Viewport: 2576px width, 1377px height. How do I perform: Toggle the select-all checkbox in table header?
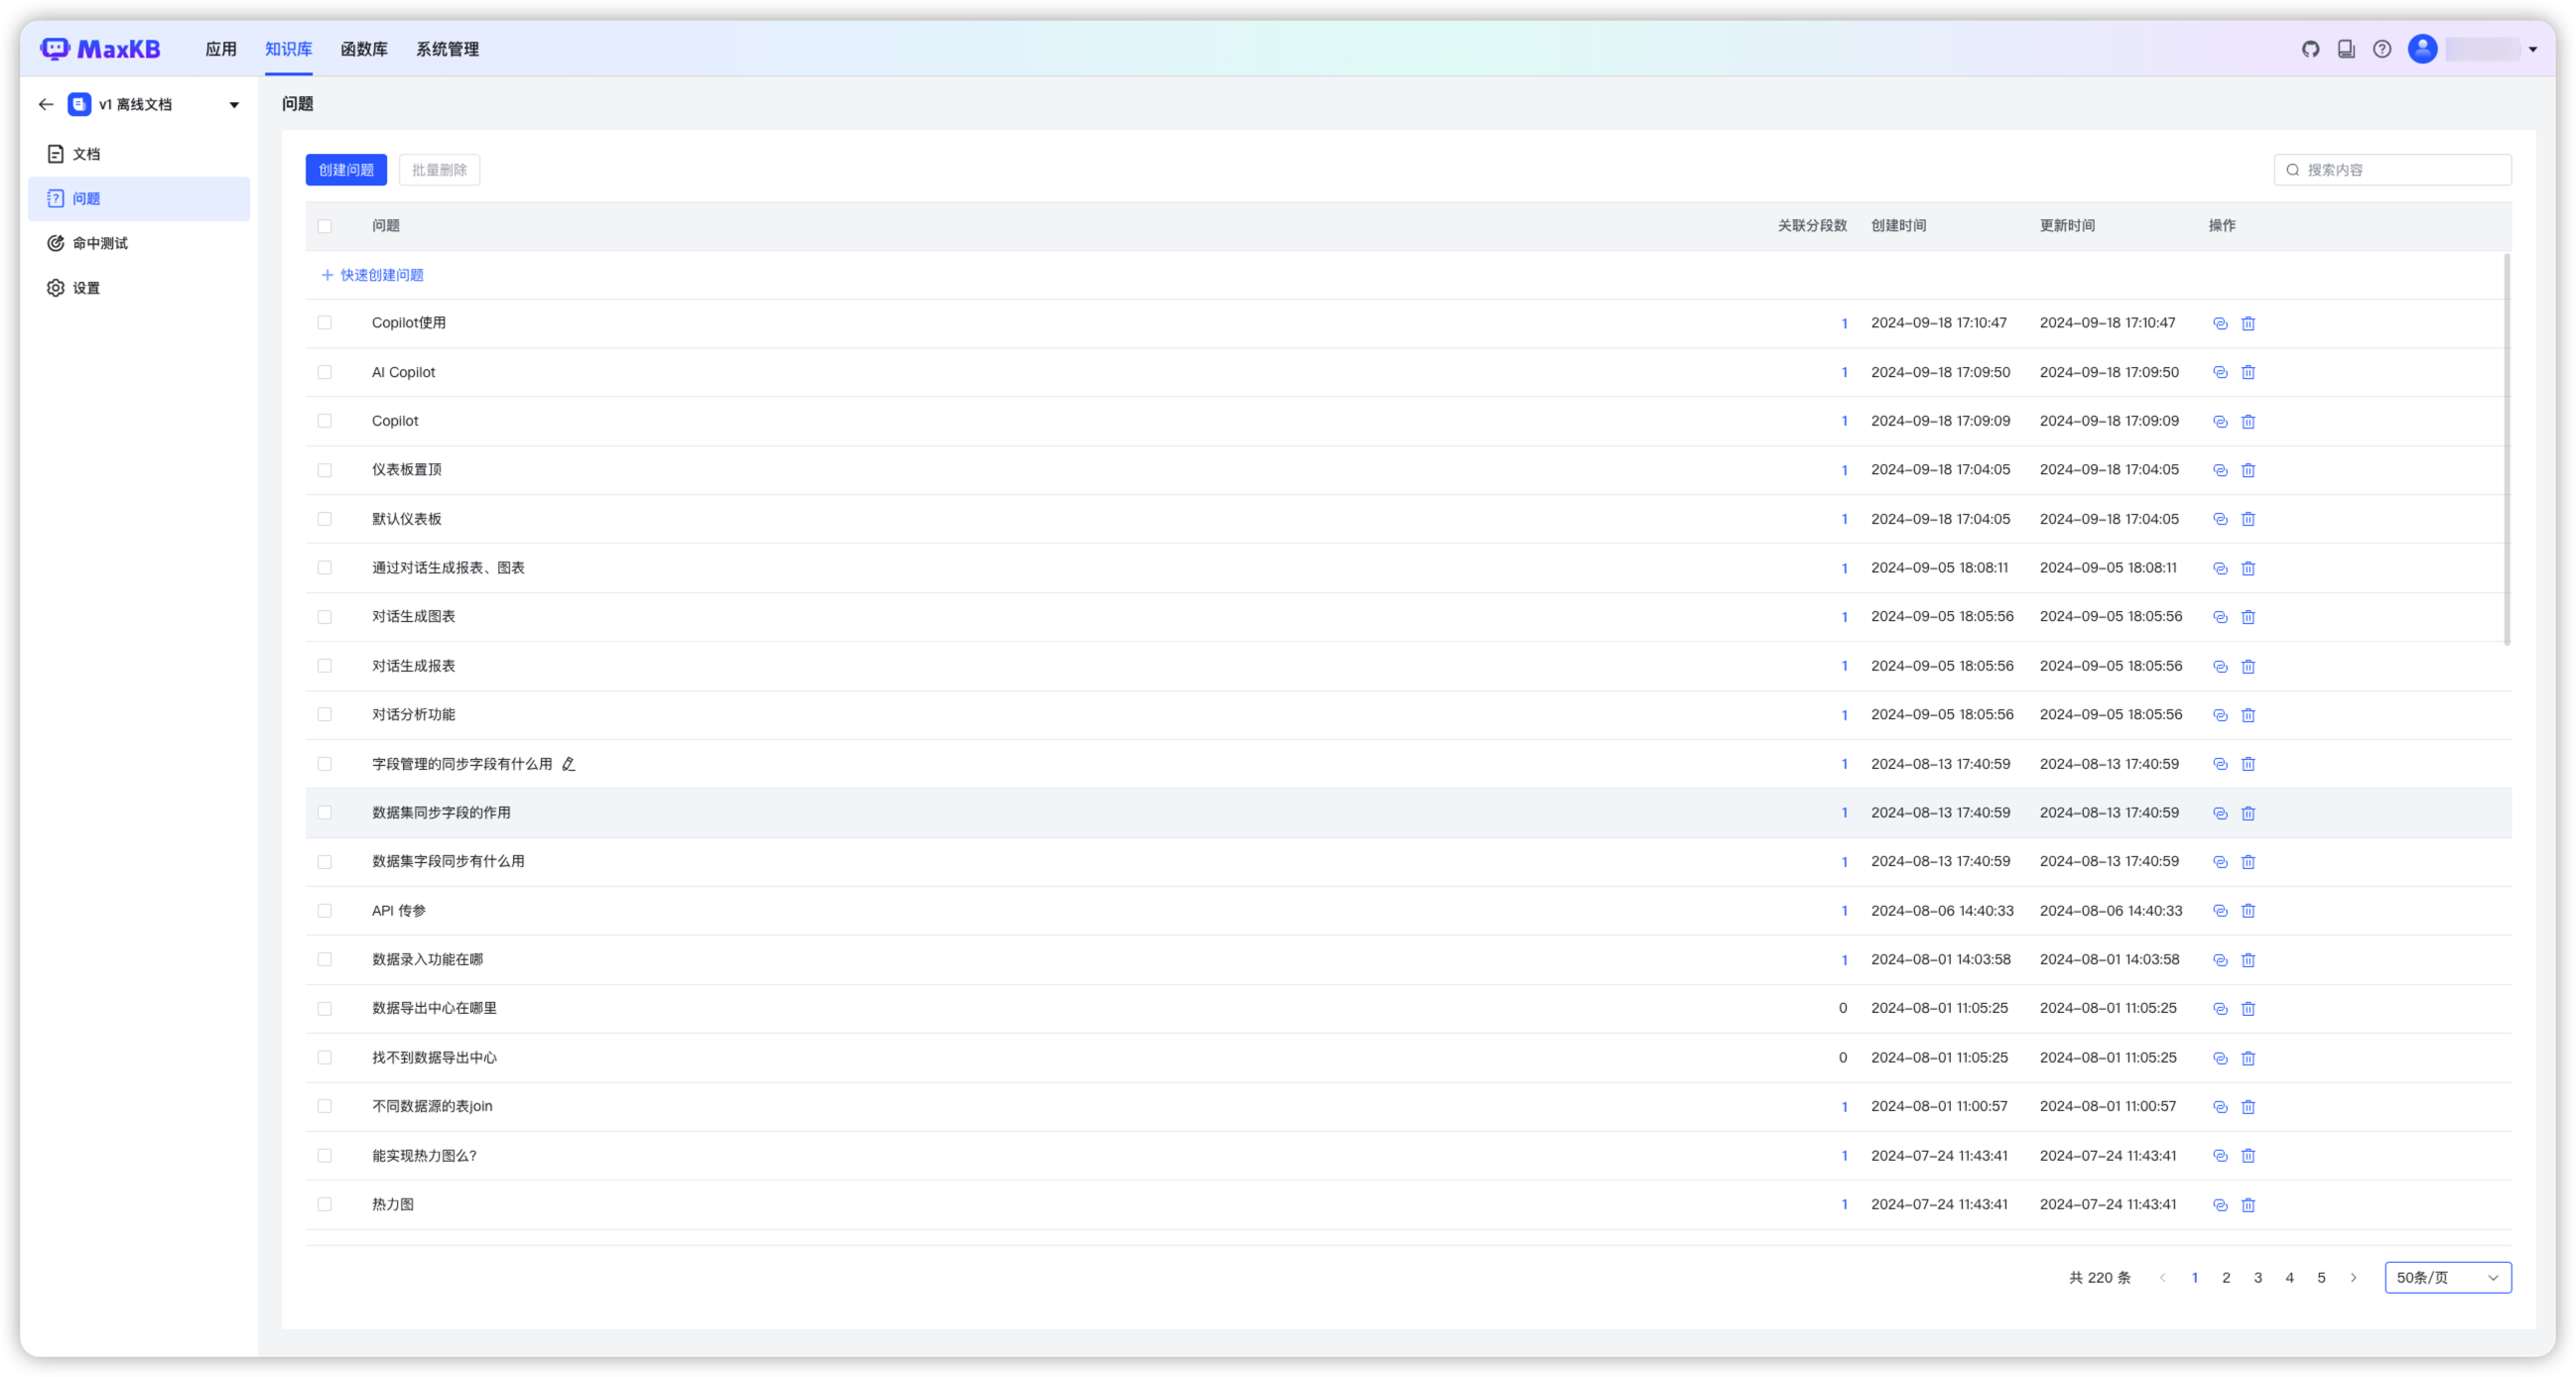click(x=324, y=226)
